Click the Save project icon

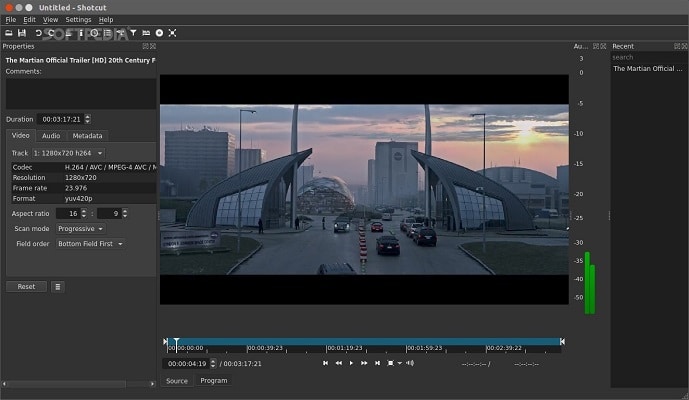pyautogui.click(x=22, y=33)
